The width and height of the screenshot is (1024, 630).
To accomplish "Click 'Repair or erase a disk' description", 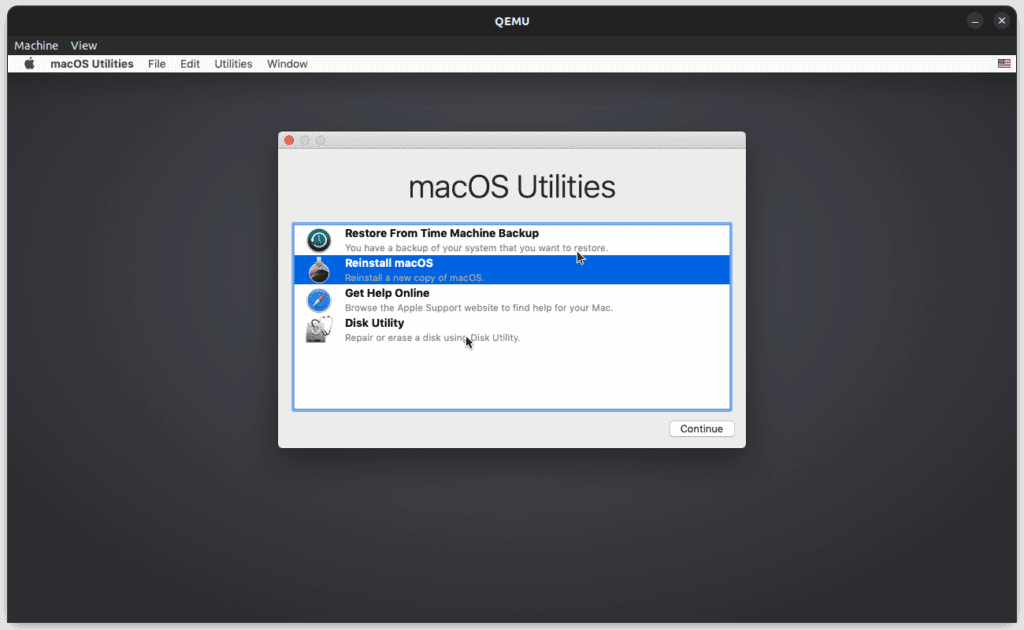I will tap(432, 338).
